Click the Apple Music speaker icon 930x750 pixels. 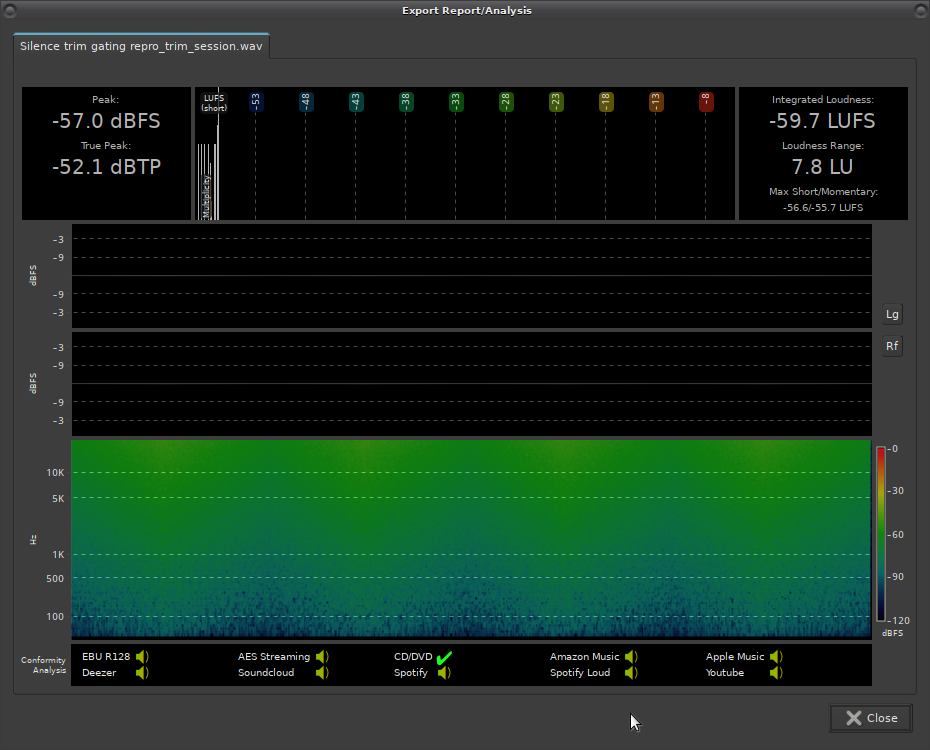tap(776, 657)
